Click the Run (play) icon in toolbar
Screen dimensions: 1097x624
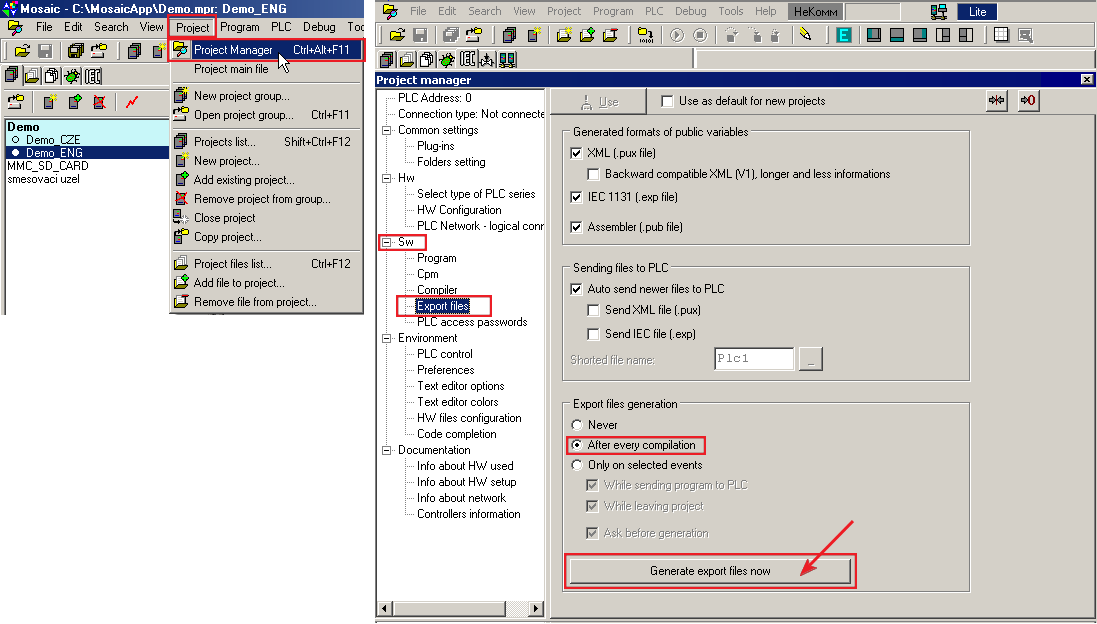(x=677, y=35)
